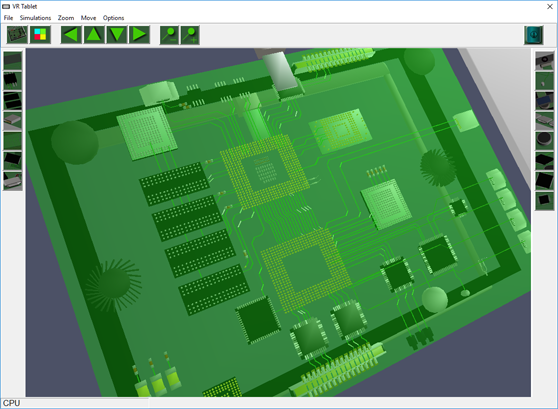
Task: Select the black chip with pins in left panel
Action: pyautogui.click(x=13, y=81)
